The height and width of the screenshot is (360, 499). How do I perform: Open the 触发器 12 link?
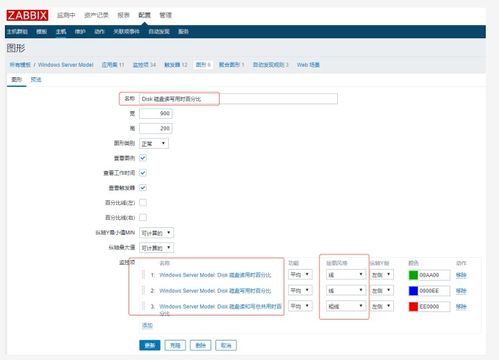click(176, 65)
